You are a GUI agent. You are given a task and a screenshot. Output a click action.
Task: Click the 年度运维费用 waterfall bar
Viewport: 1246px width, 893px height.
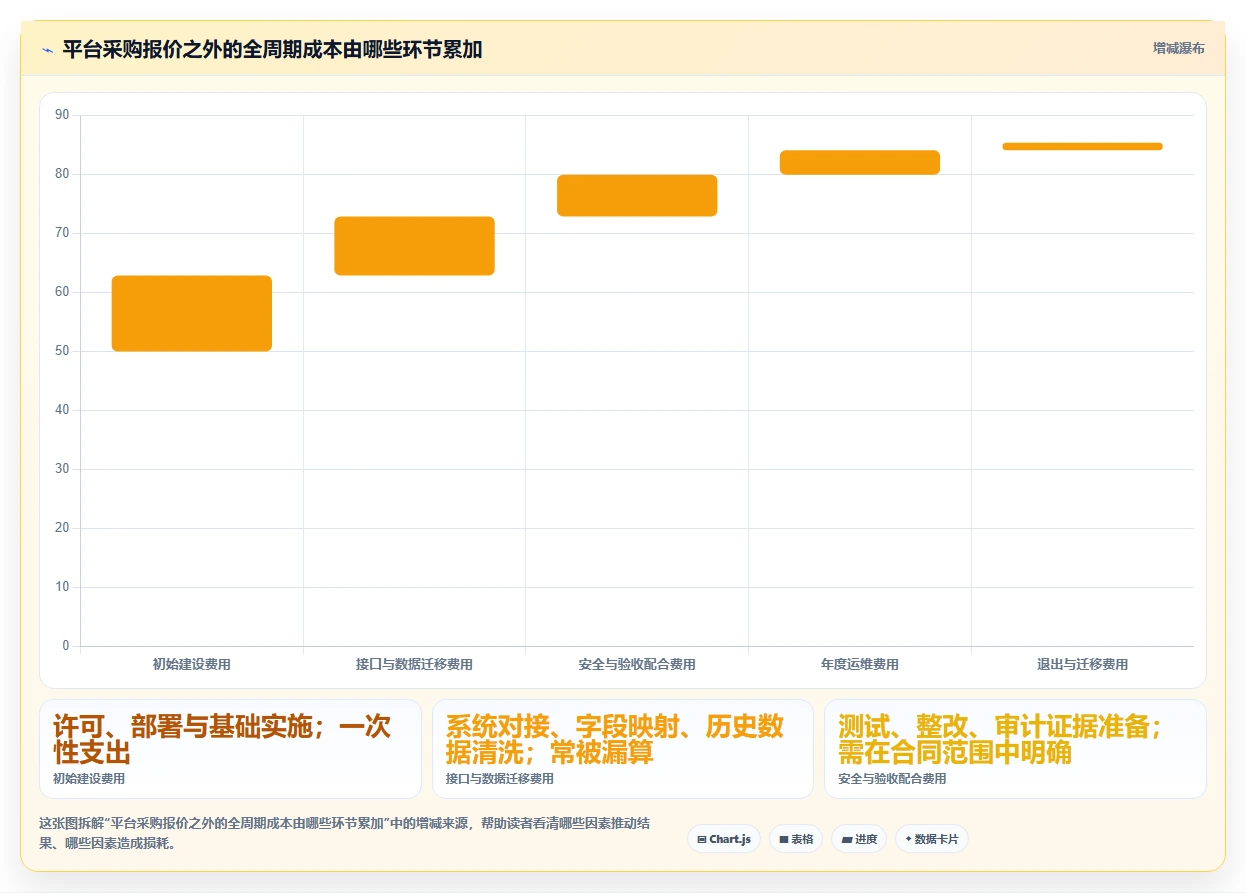[860, 162]
